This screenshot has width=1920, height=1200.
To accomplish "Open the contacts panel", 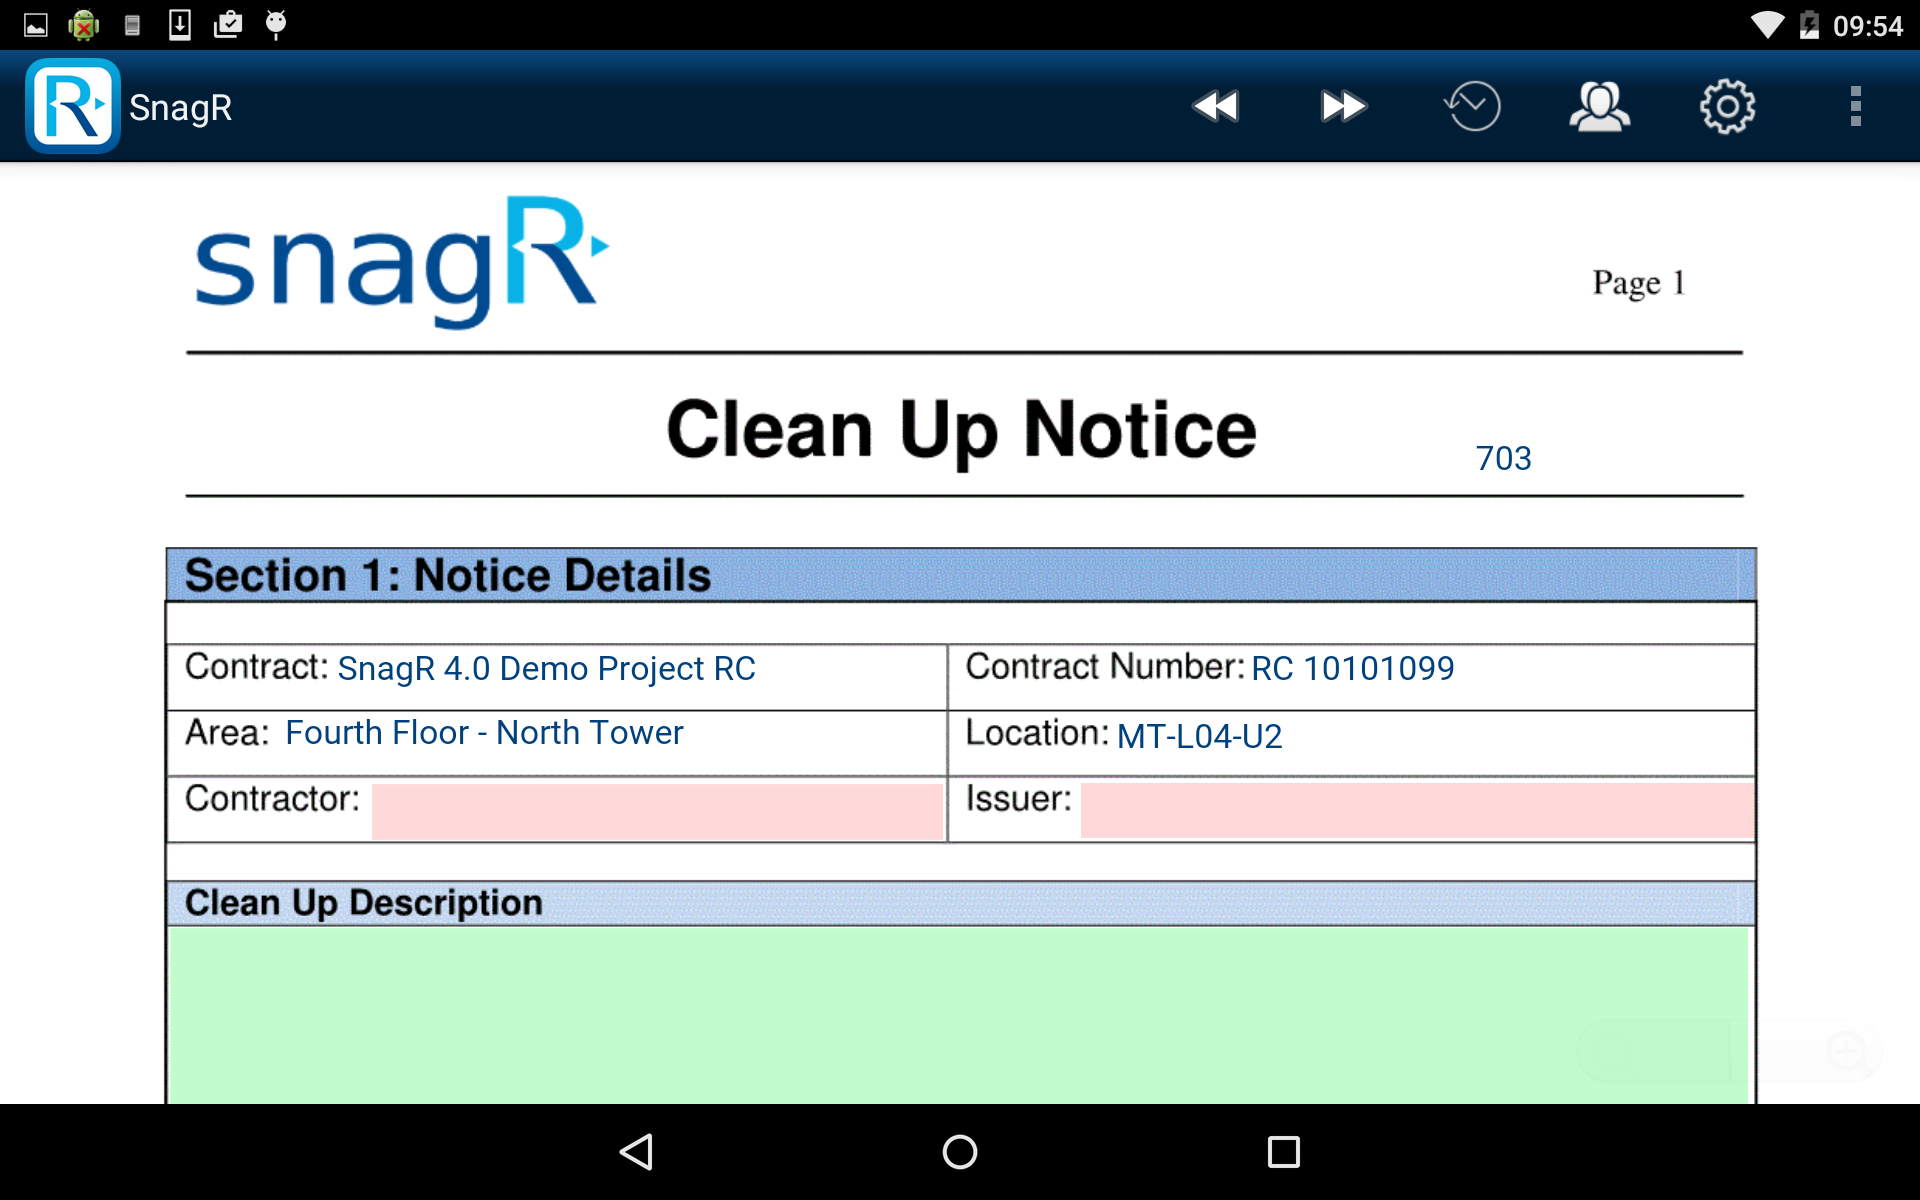I will (1600, 105).
